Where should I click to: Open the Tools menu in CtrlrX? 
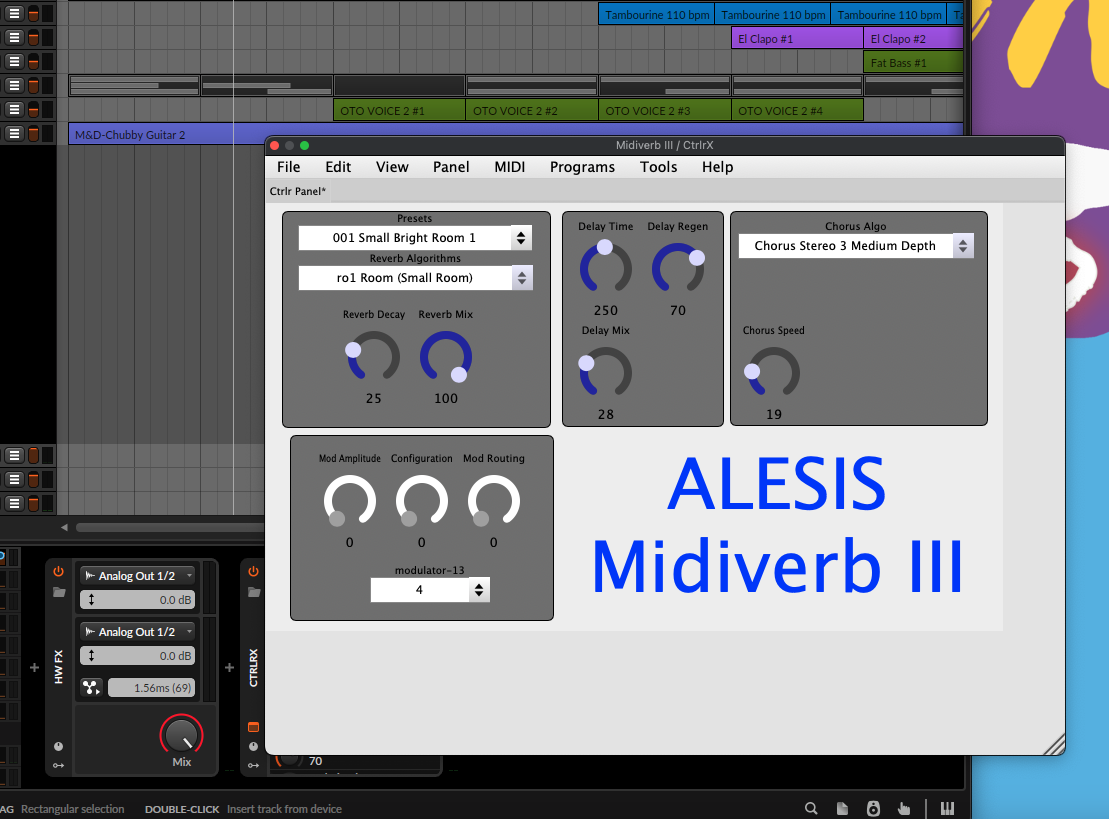tap(658, 167)
